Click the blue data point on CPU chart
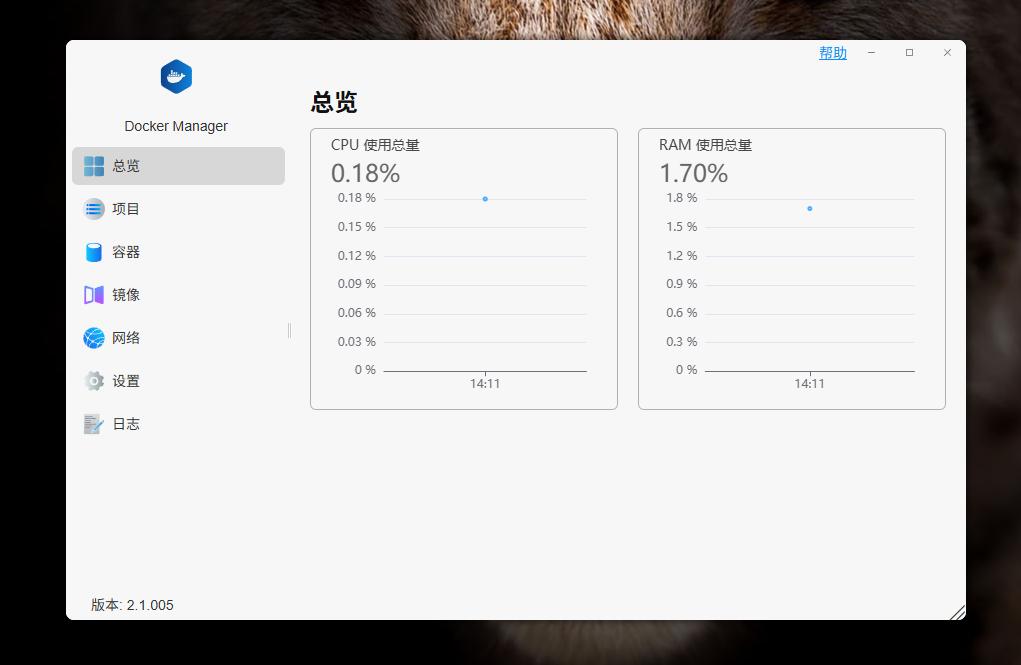 click(485, 199)
